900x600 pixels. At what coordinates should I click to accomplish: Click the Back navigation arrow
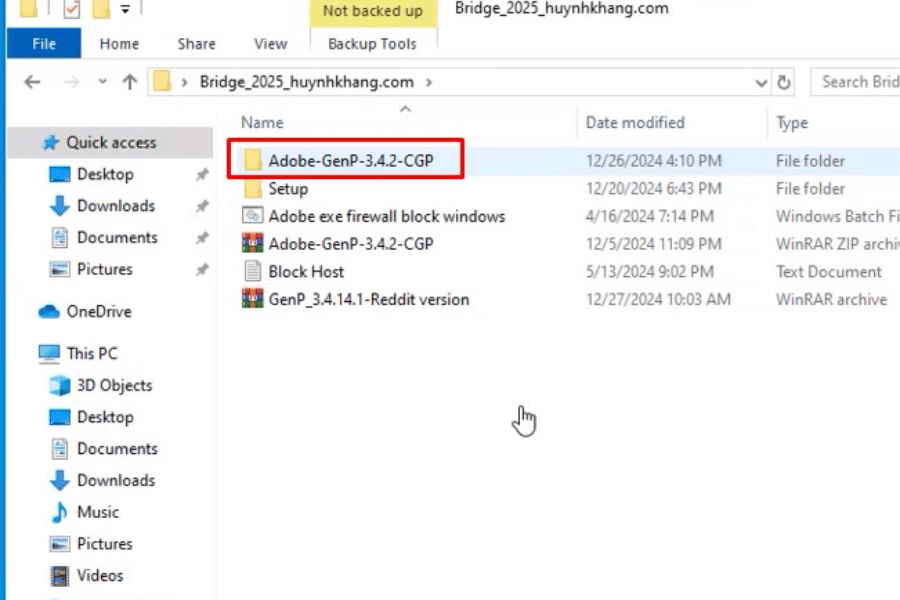click(32, 83)
